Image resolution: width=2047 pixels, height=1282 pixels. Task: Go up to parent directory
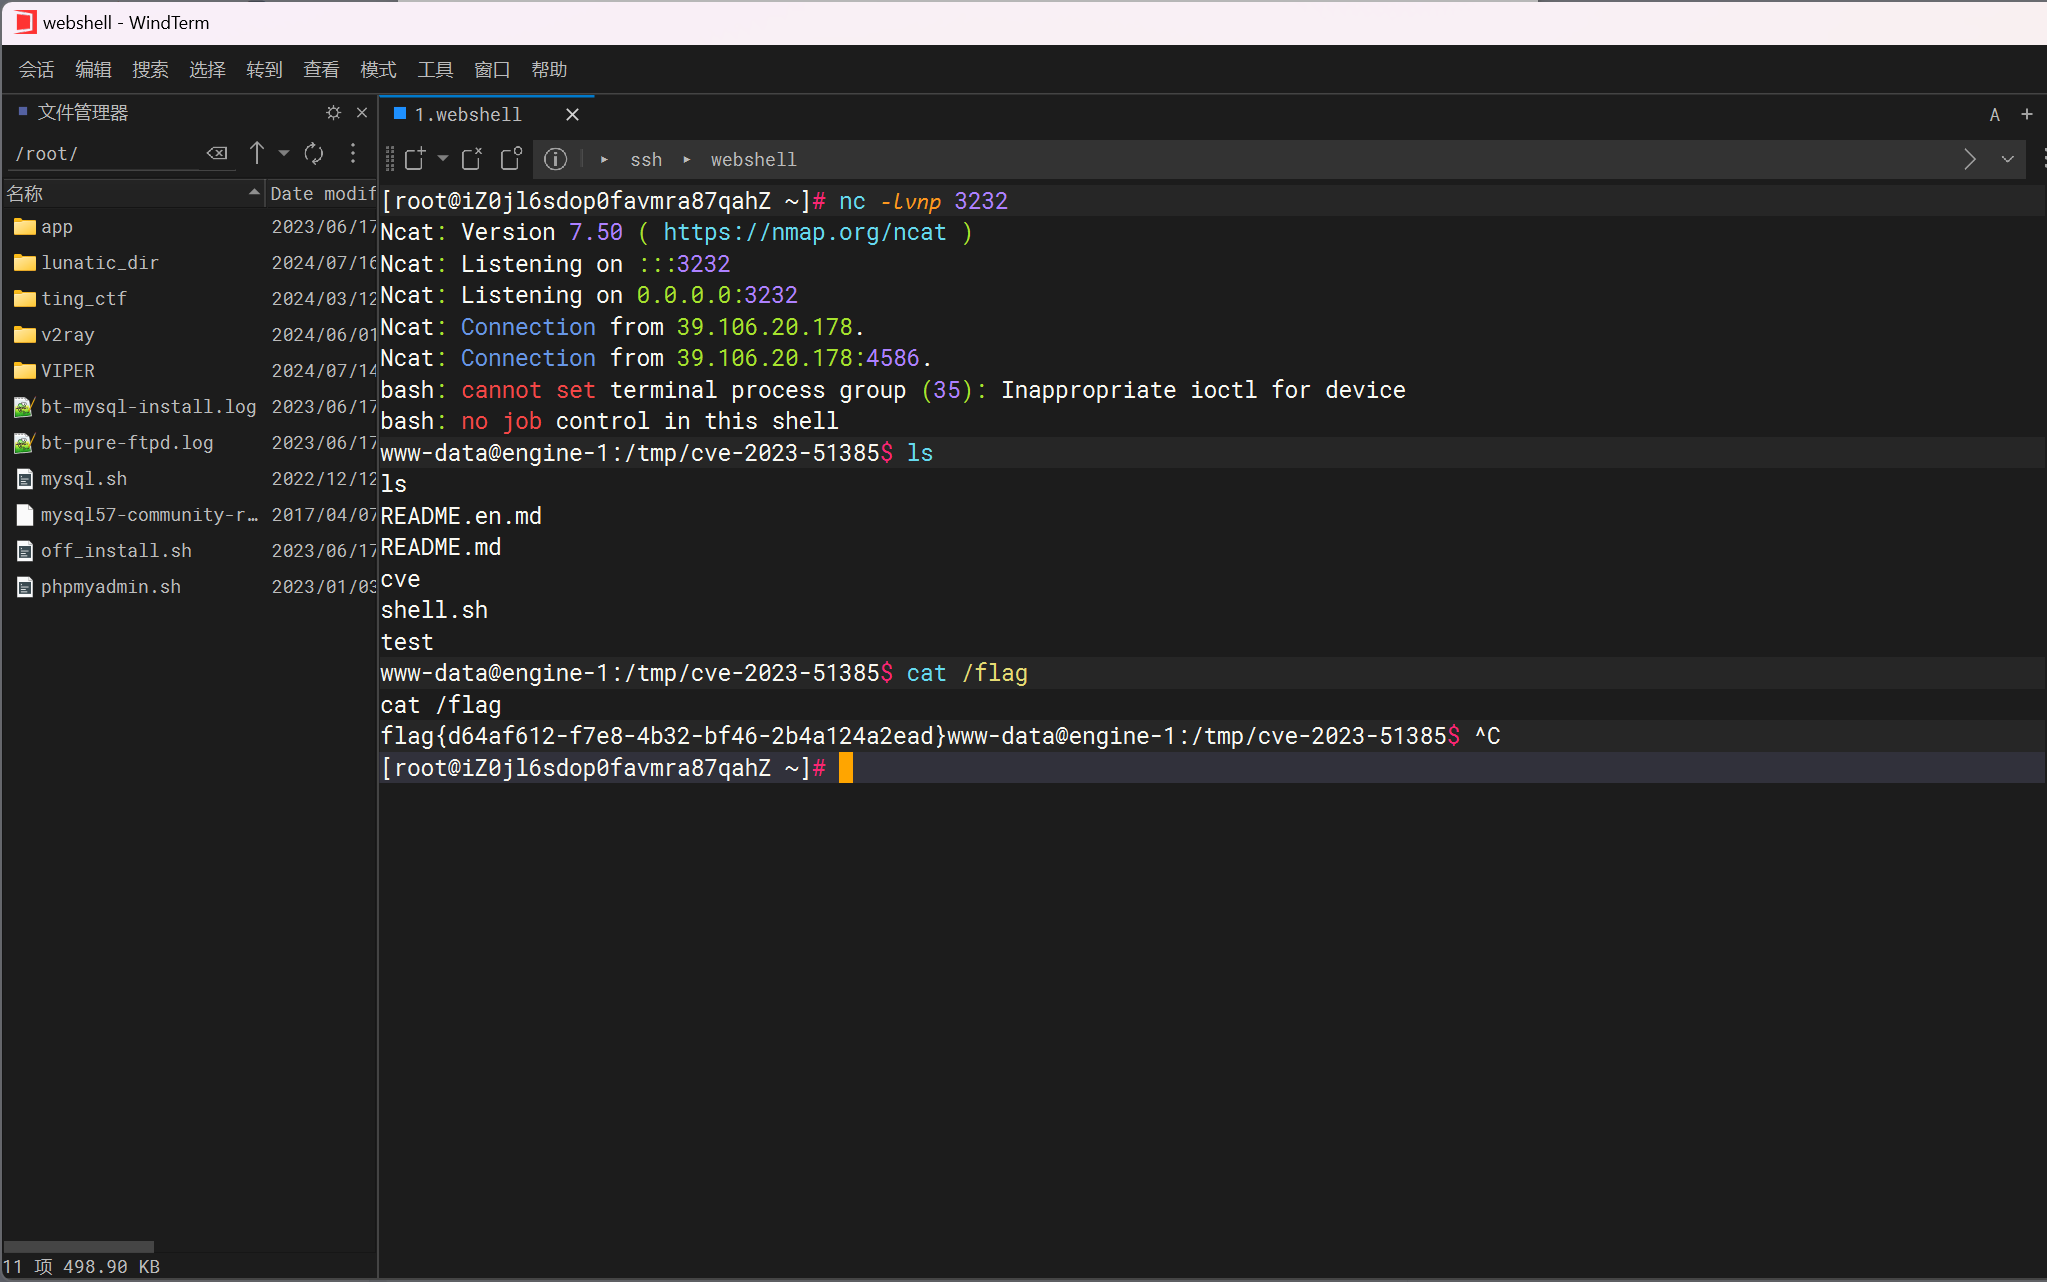257,153
